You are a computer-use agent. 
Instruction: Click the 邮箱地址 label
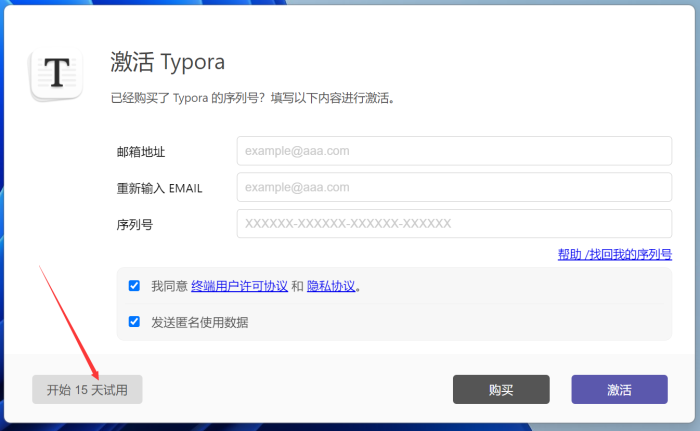coord(141,152)
